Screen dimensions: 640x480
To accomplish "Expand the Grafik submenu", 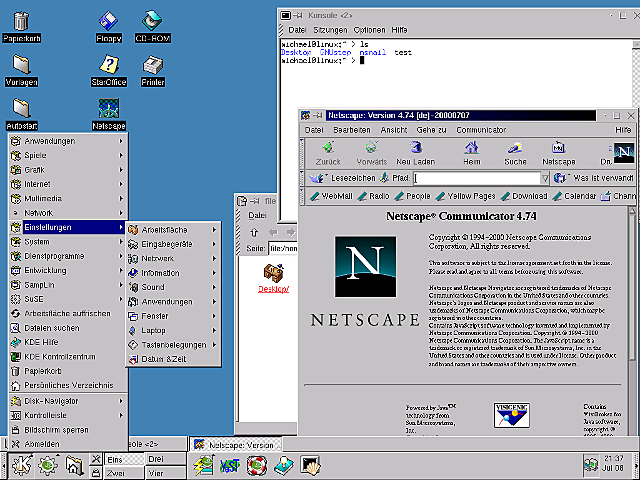I will click(x=68, y=169).
